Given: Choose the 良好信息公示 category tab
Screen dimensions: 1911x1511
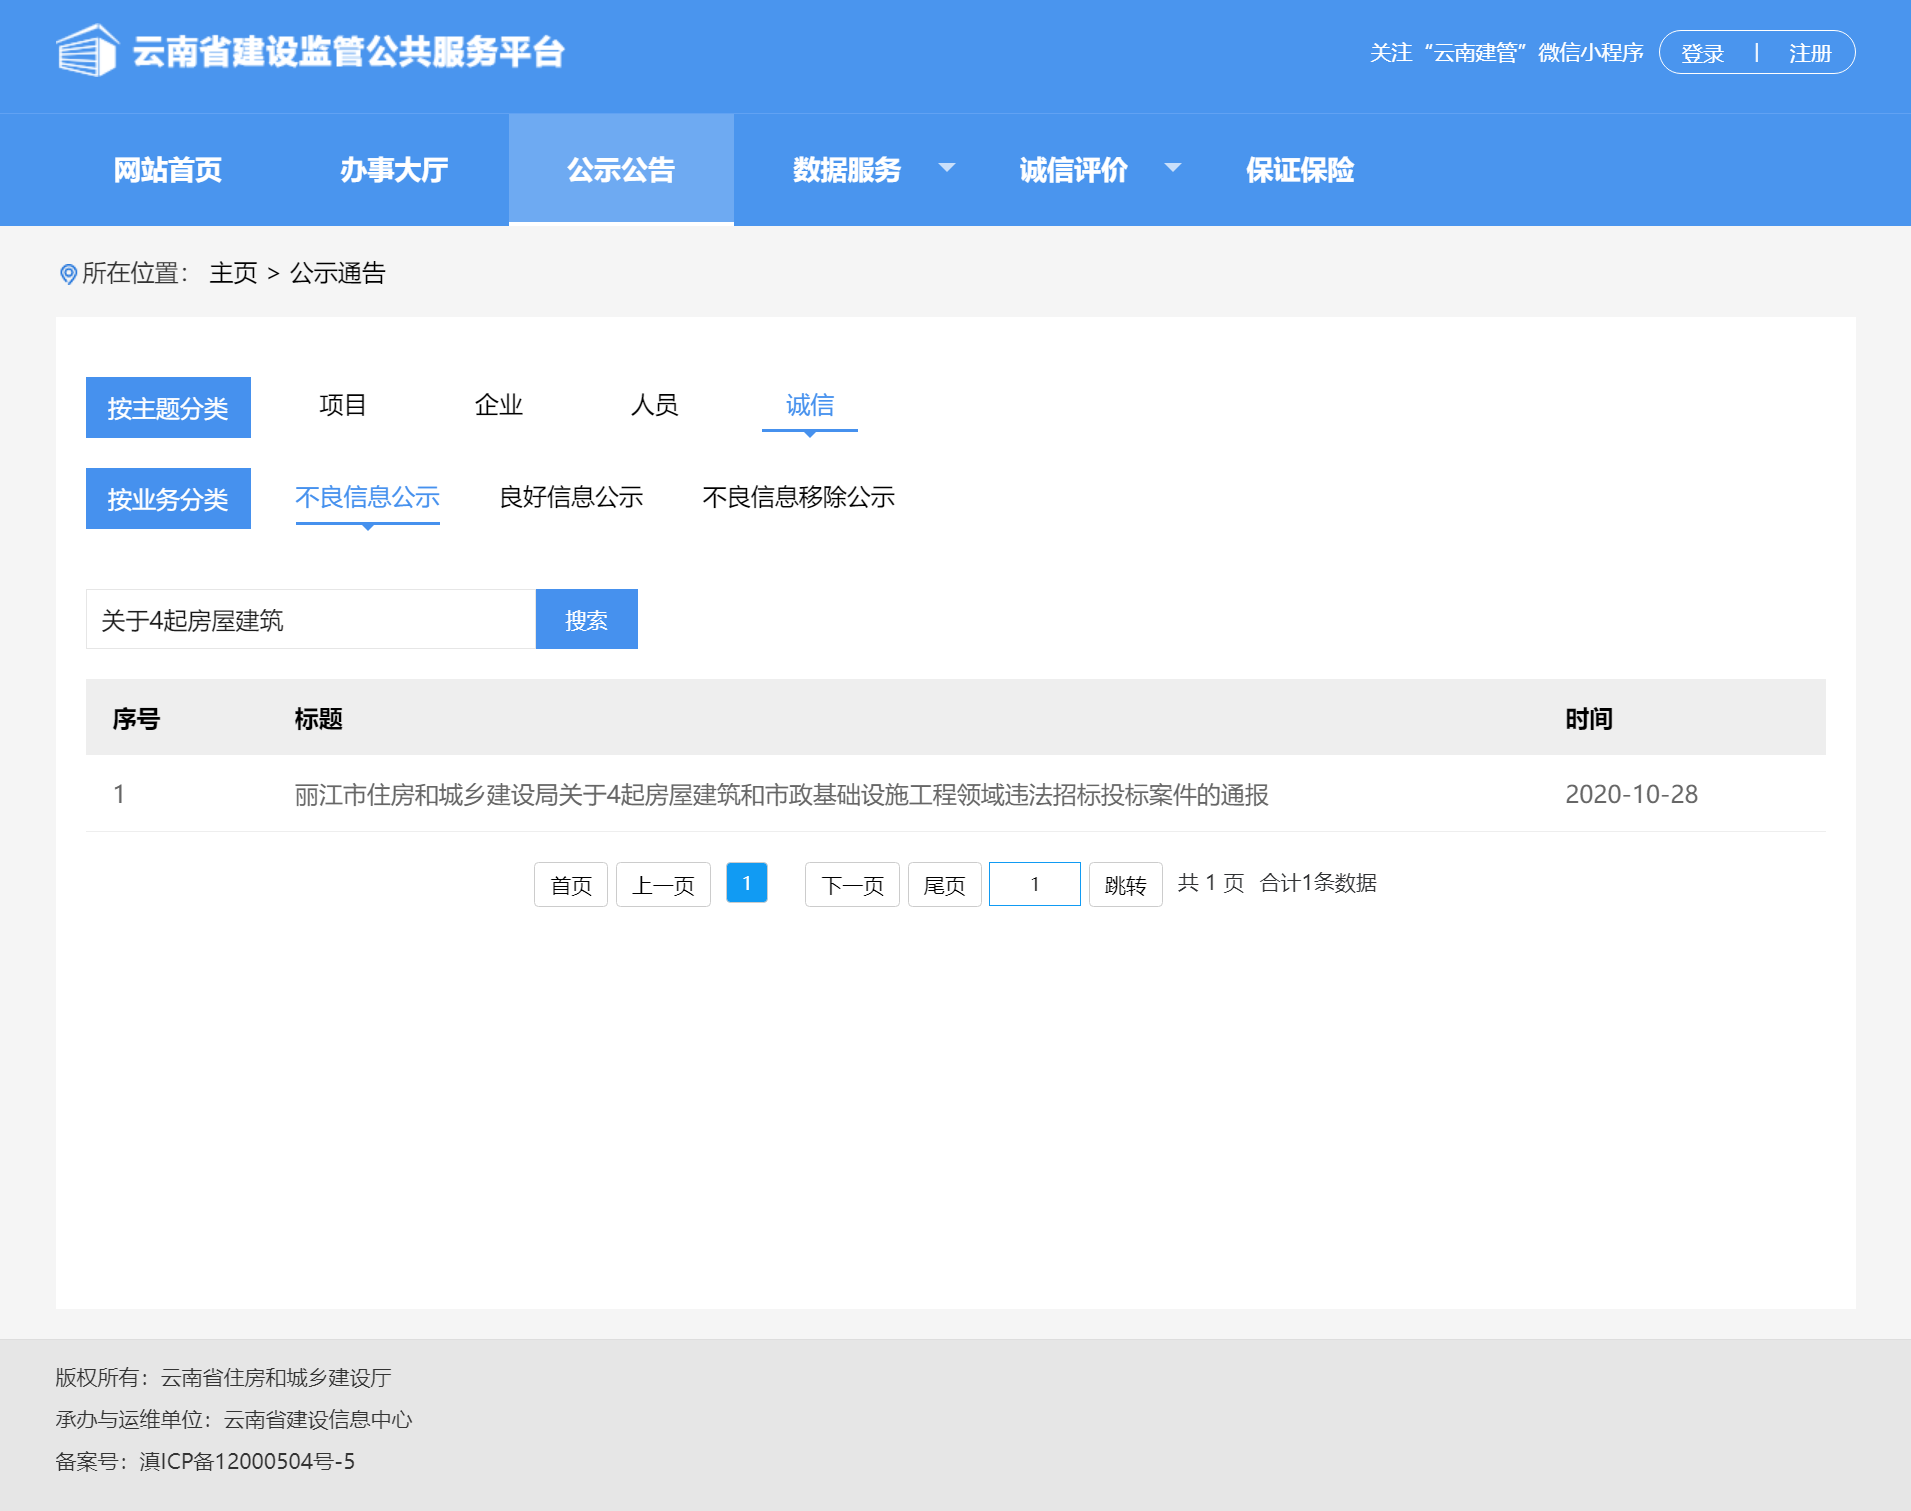Looking at the screenshot, I should pyautogui.click(x=571, y=497).
